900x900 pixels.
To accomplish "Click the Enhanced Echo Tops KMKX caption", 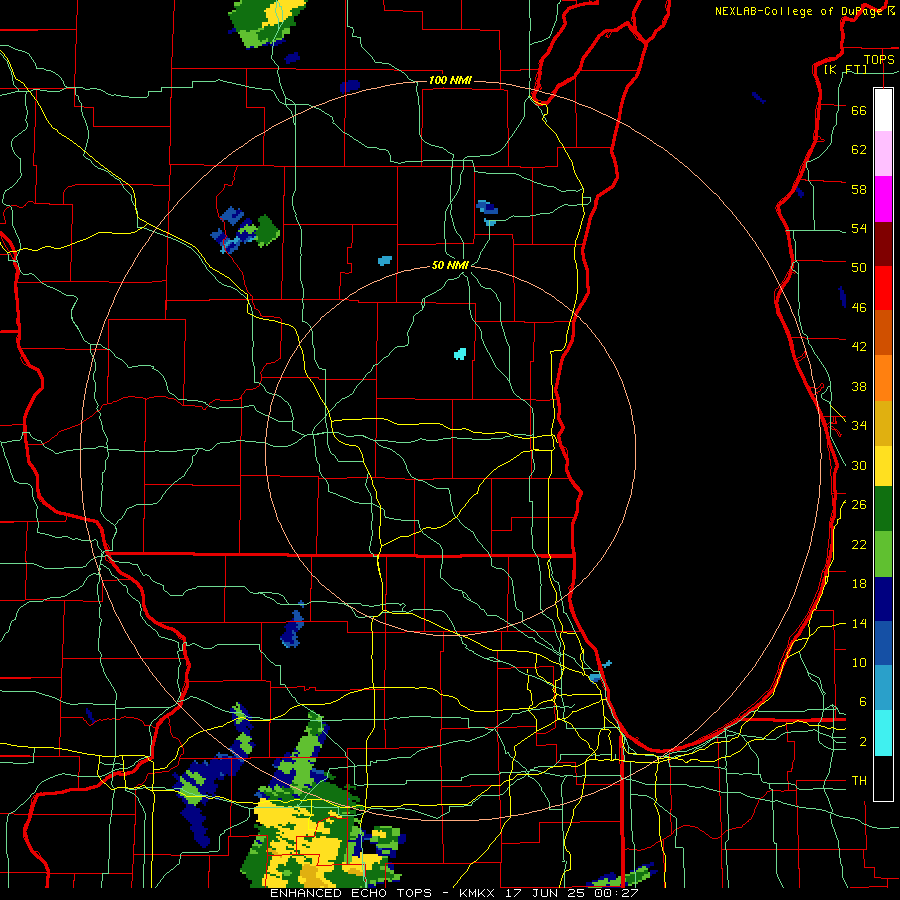I will pyautogui.click(x=453, y=893).
